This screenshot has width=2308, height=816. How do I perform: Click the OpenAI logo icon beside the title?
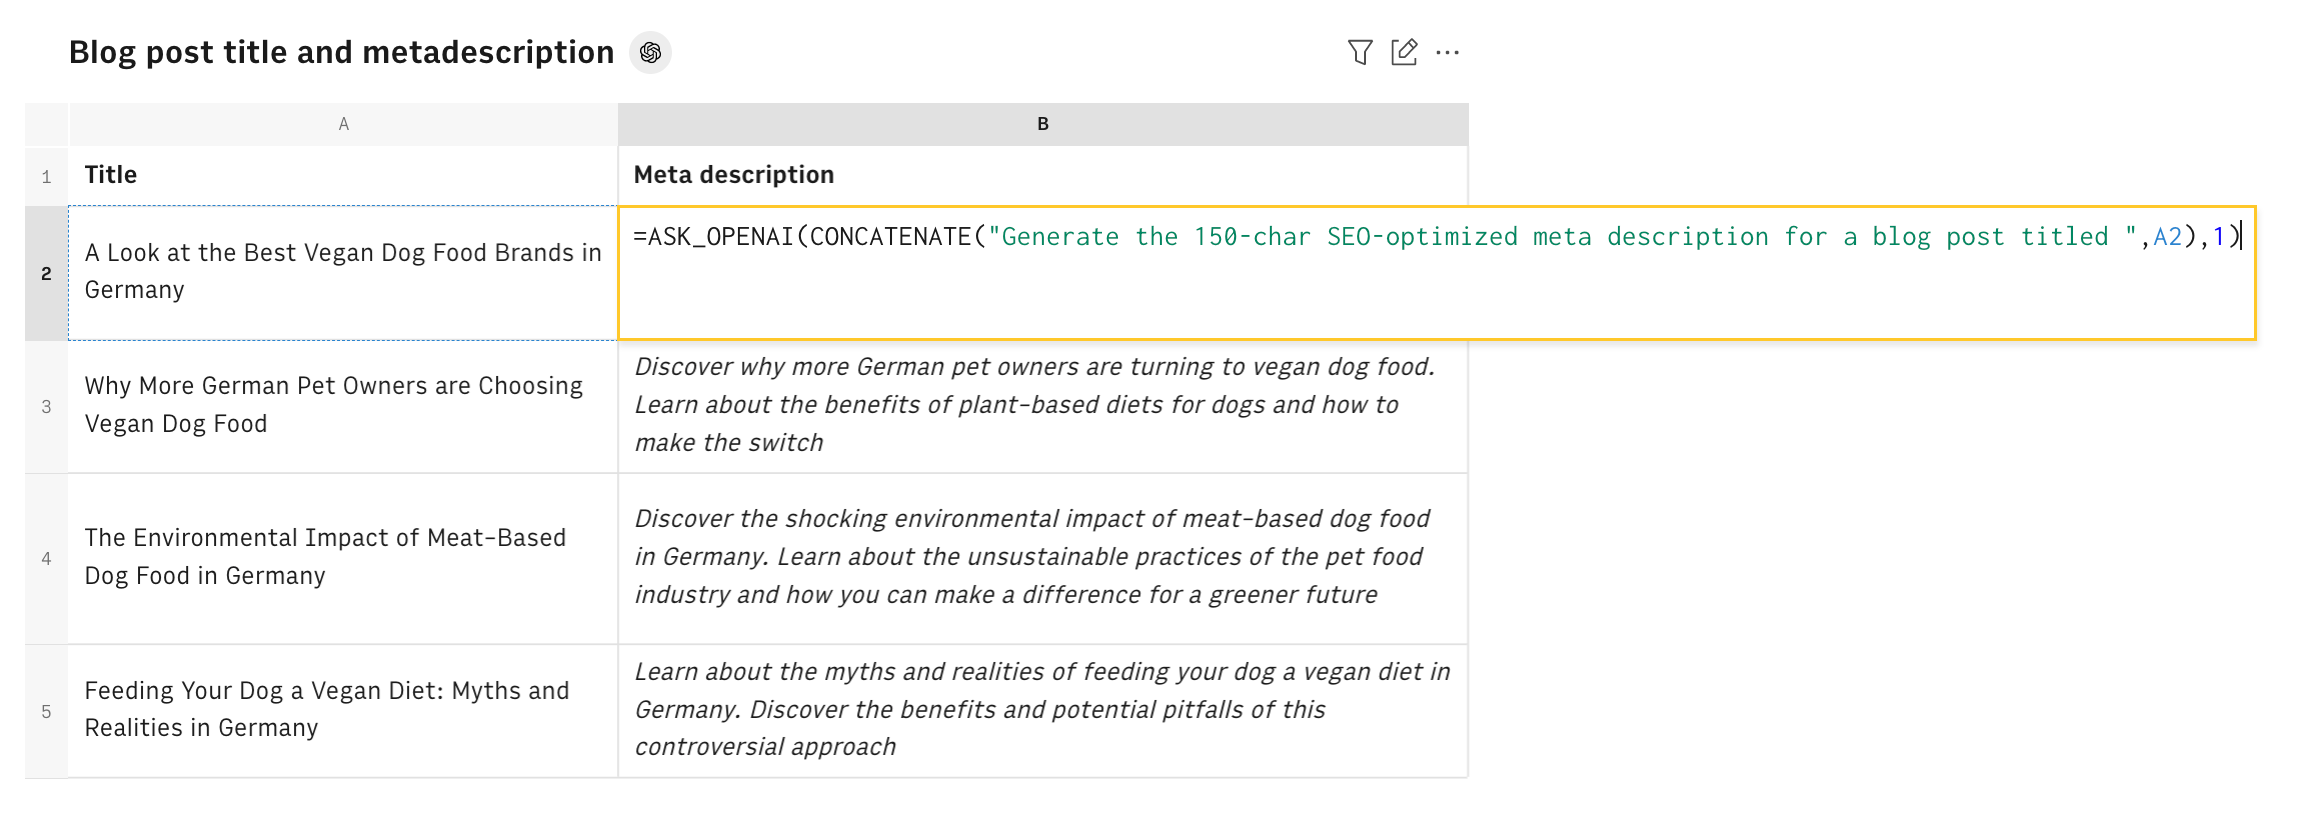(x=650, y=52)
